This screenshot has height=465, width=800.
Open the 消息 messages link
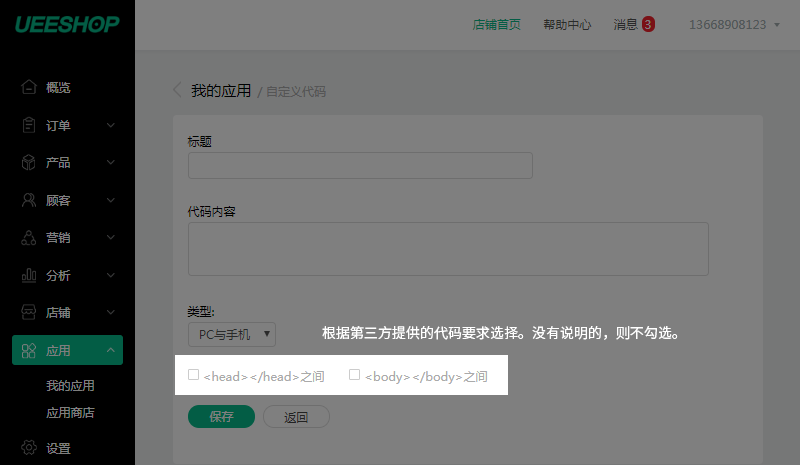(626, 25)
